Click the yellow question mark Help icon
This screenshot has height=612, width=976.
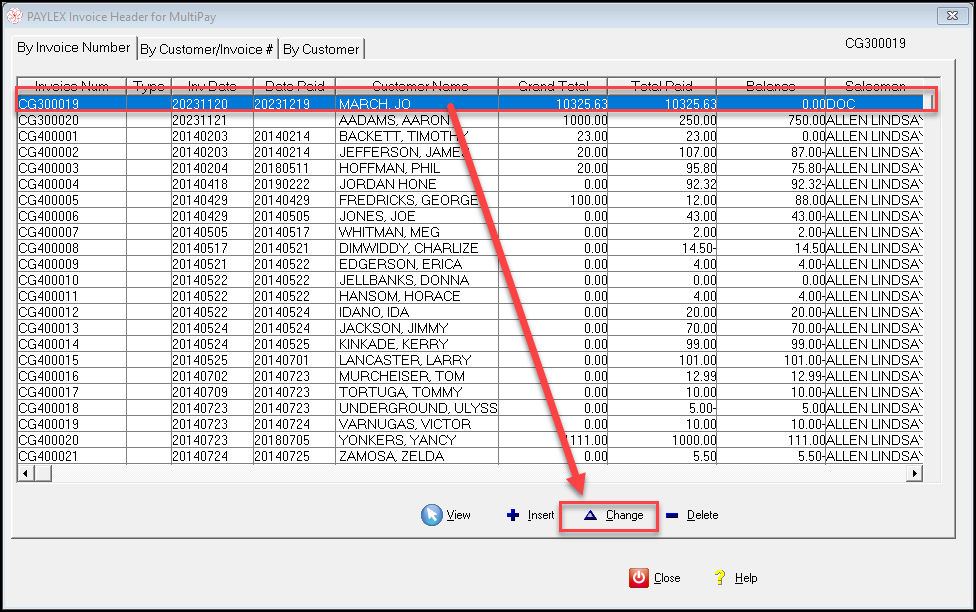point(720,578)
